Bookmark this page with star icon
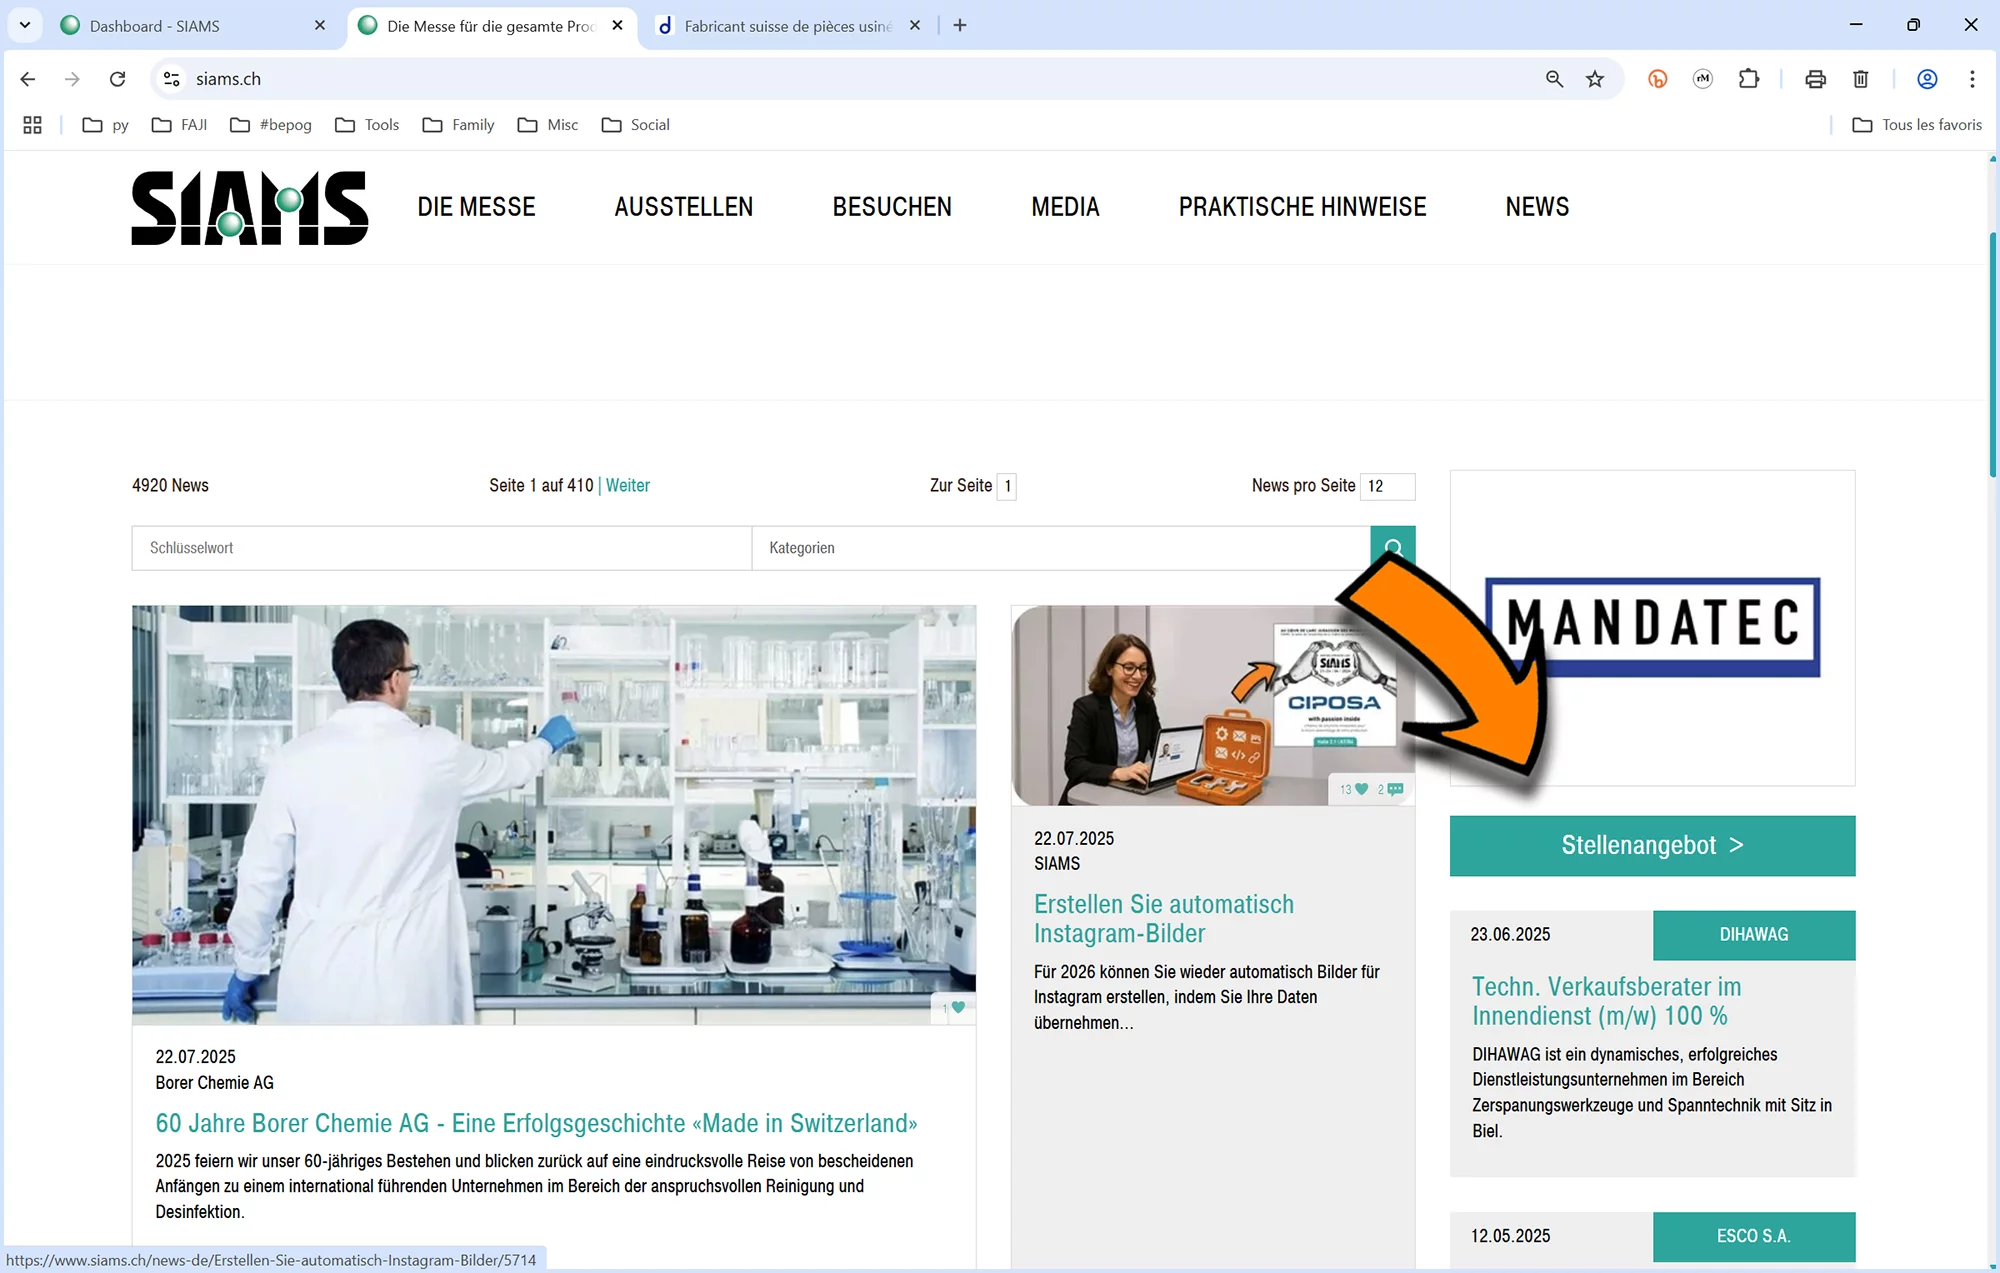The height and width of the screenshot is (1273, 2000). coord(1595,79)
